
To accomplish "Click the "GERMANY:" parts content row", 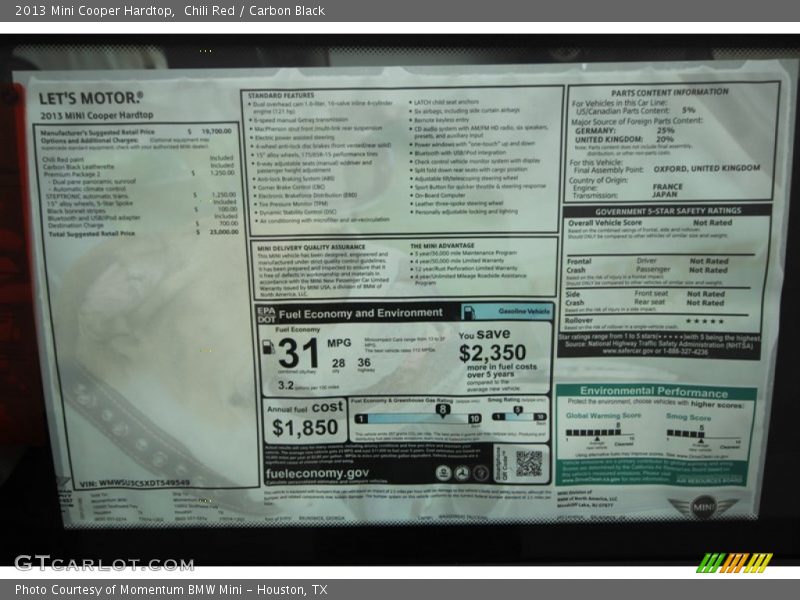I will point(627,131).
